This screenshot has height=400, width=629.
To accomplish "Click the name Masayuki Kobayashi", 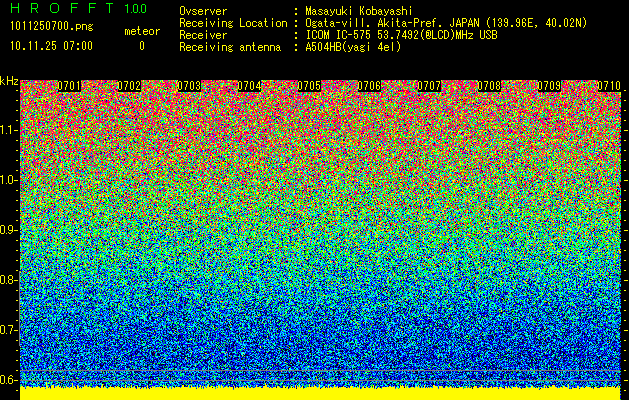I will (x=359, y=11).
